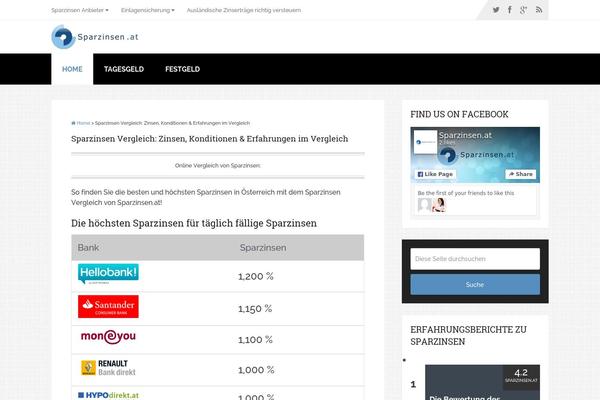Viewport: 600px width, 400px height.
Task: Click the blue Suche button
Action: 475,284
